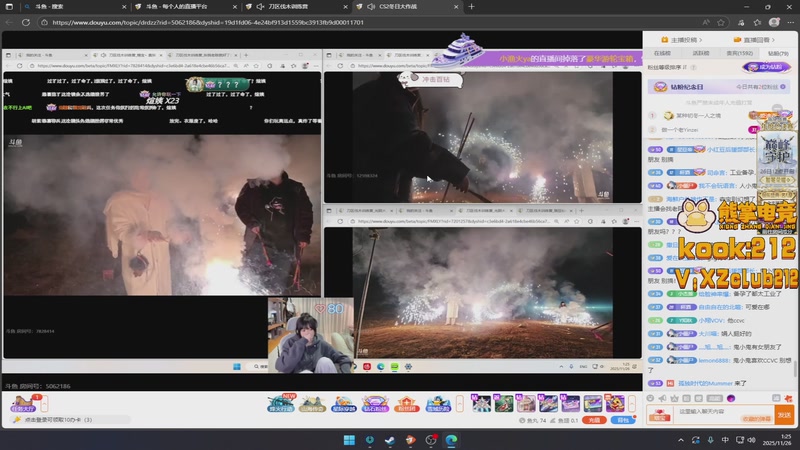
Task: Open Microsoft Edge from the taskbar
Action: coord(451,440)
